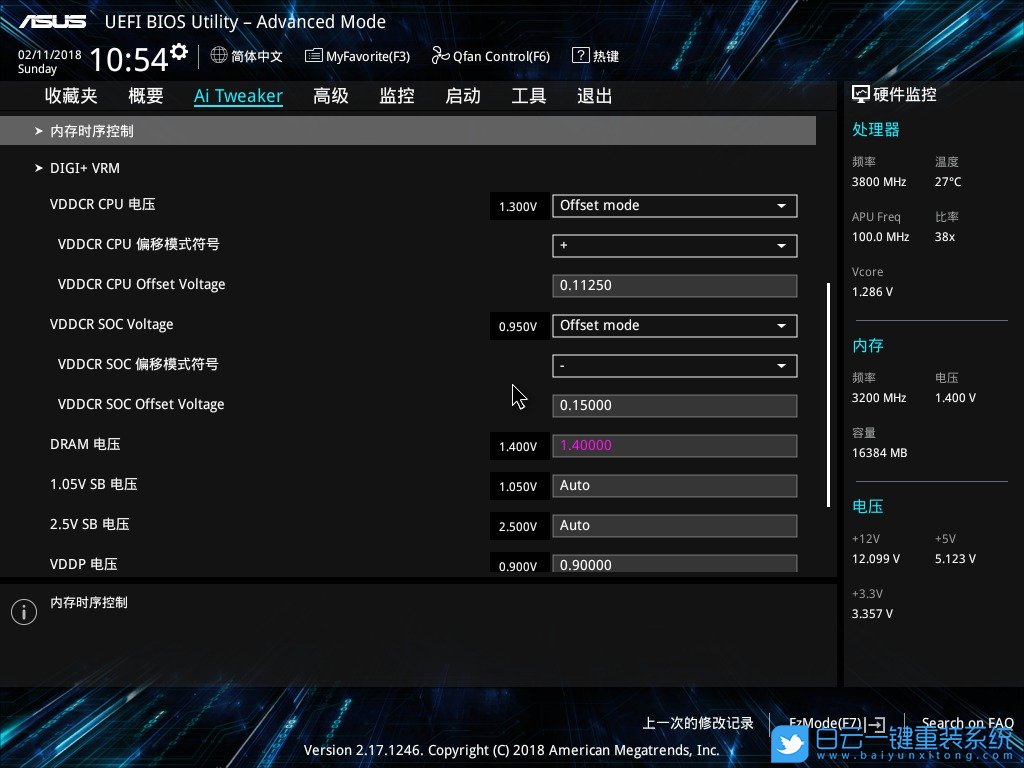Switch to the 监控 tab
This screenshot has width=1024, height=768.
click(397, 95)
